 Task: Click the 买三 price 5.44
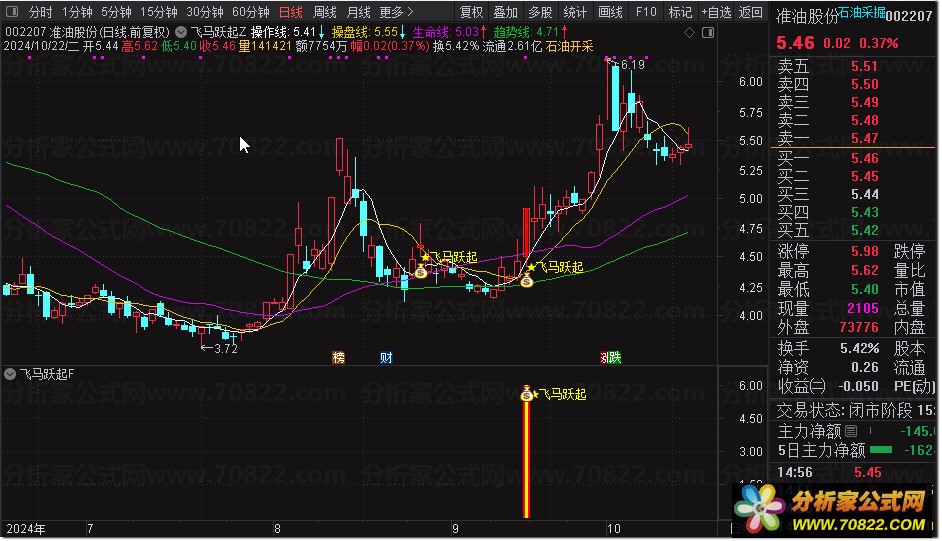point(864,195)
